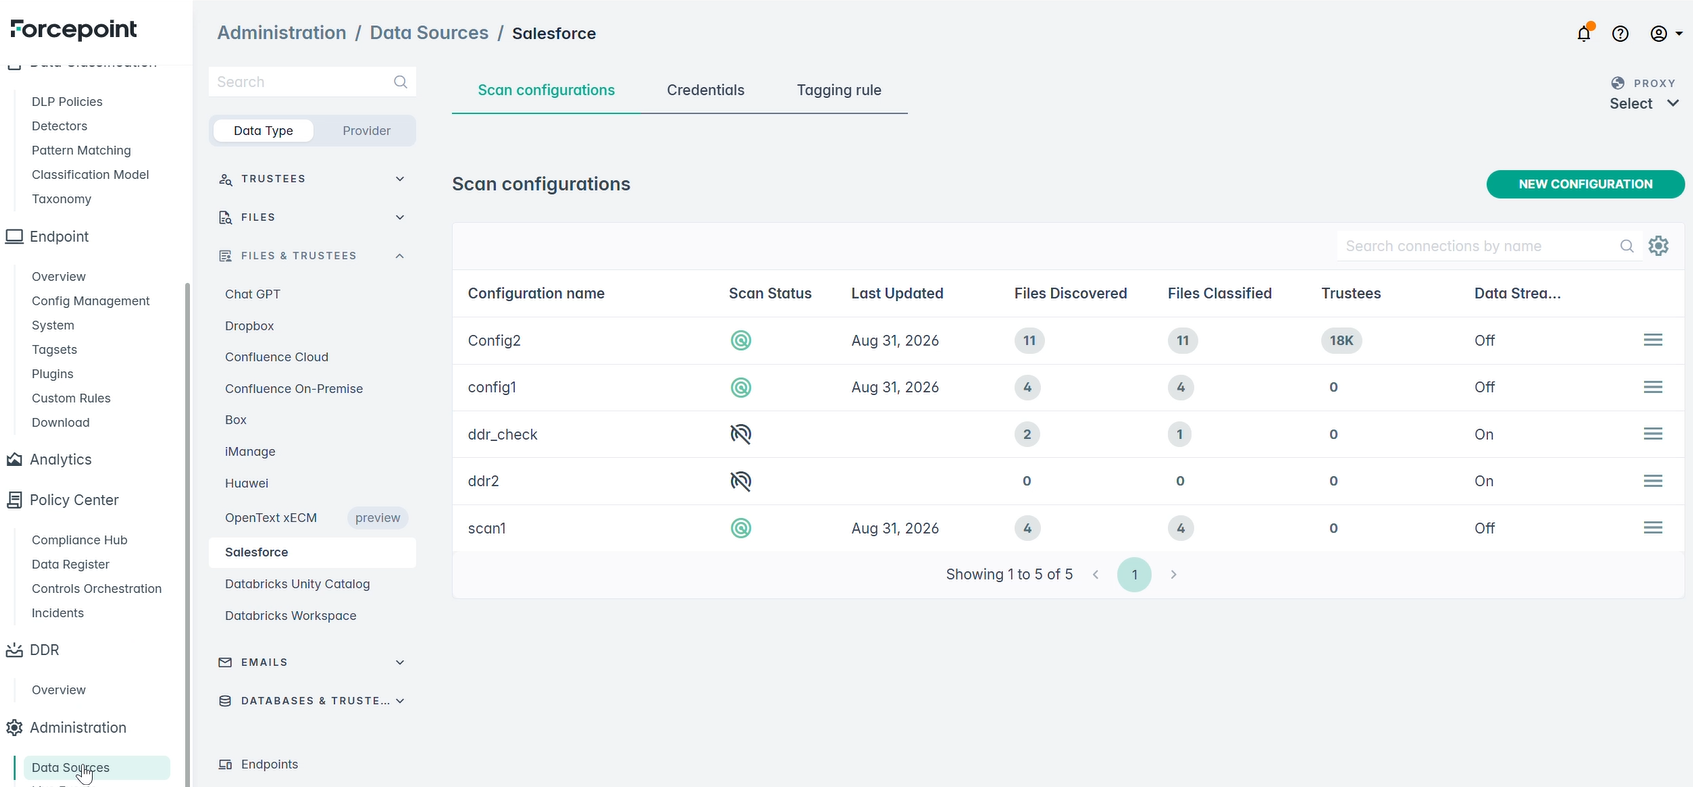Open the hamburger menu for ddr2 row
Screen dimensions: 1693x787
point(1653,481)
